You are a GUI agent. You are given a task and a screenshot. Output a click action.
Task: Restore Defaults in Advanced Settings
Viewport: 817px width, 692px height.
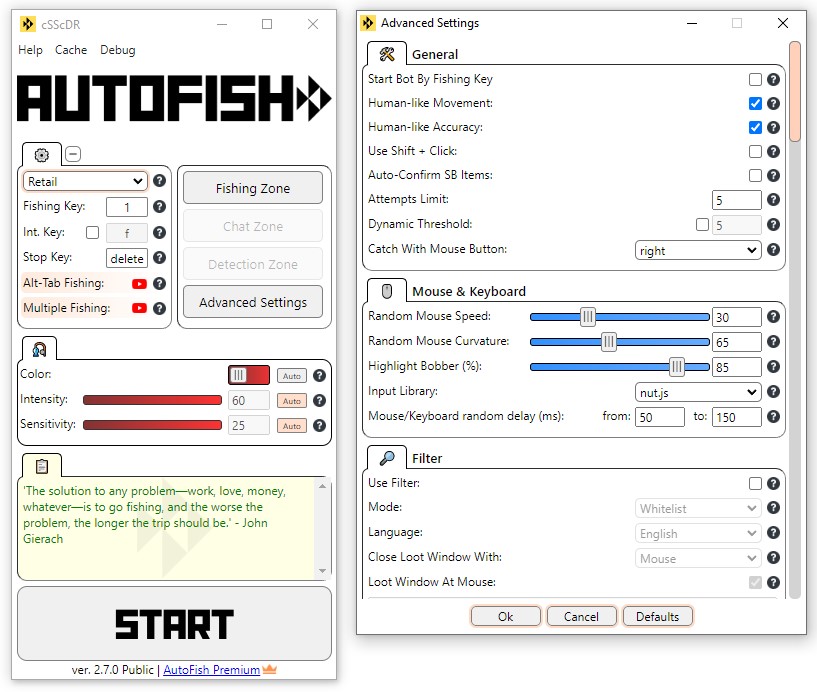658,616
